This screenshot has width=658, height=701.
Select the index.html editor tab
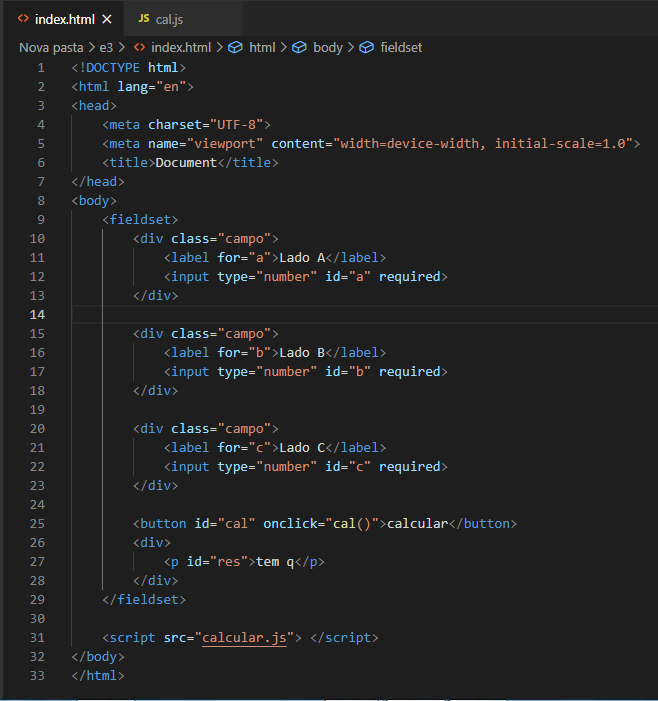[x=66, y=19]
